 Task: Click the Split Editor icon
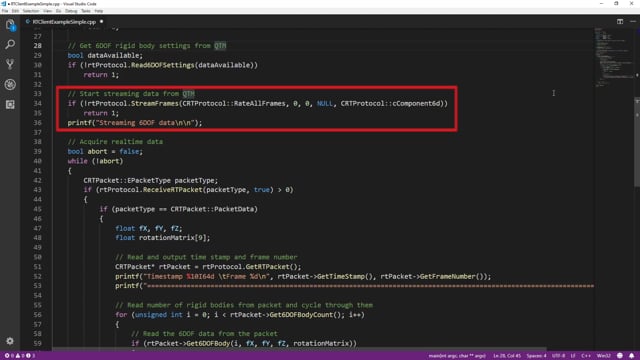pos(620,22)
